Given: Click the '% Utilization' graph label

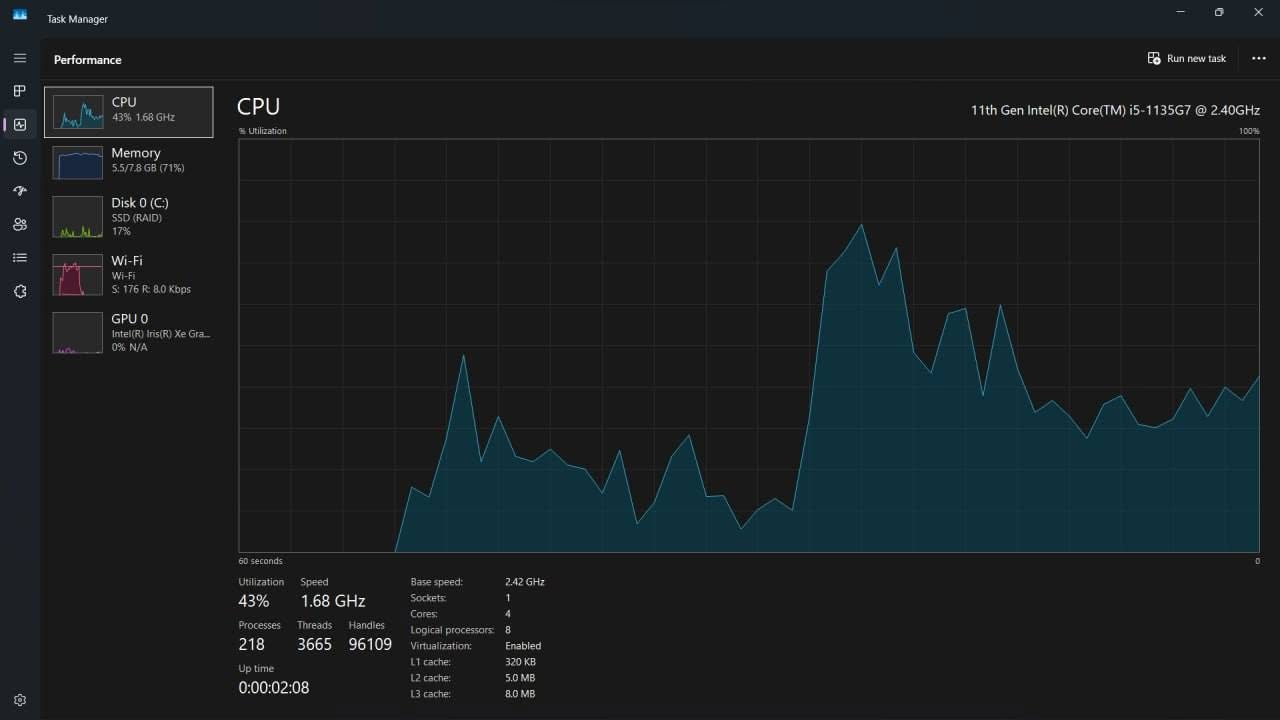Looking at the screenshot, I should click(x=263, y=131).
